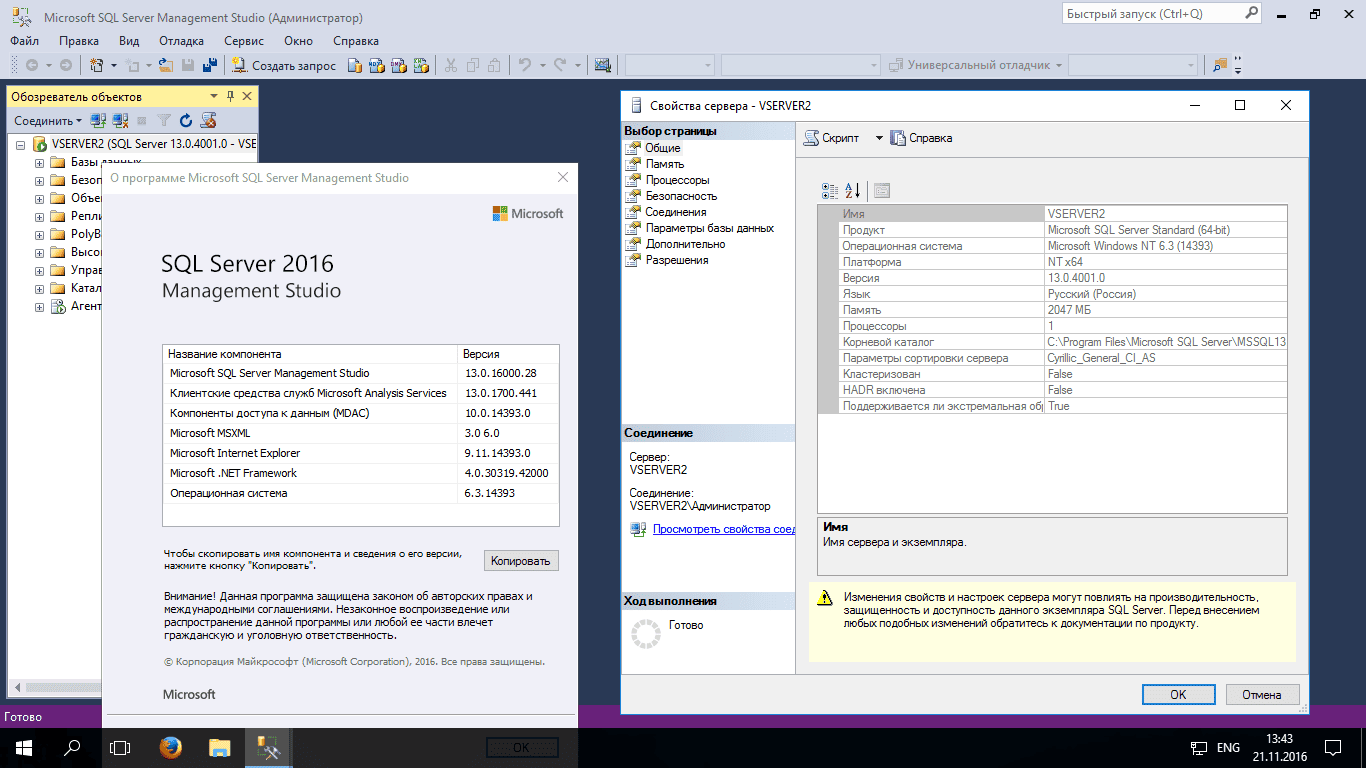Click Refresh icon in Object Explorer toolbar

(186, 120)
